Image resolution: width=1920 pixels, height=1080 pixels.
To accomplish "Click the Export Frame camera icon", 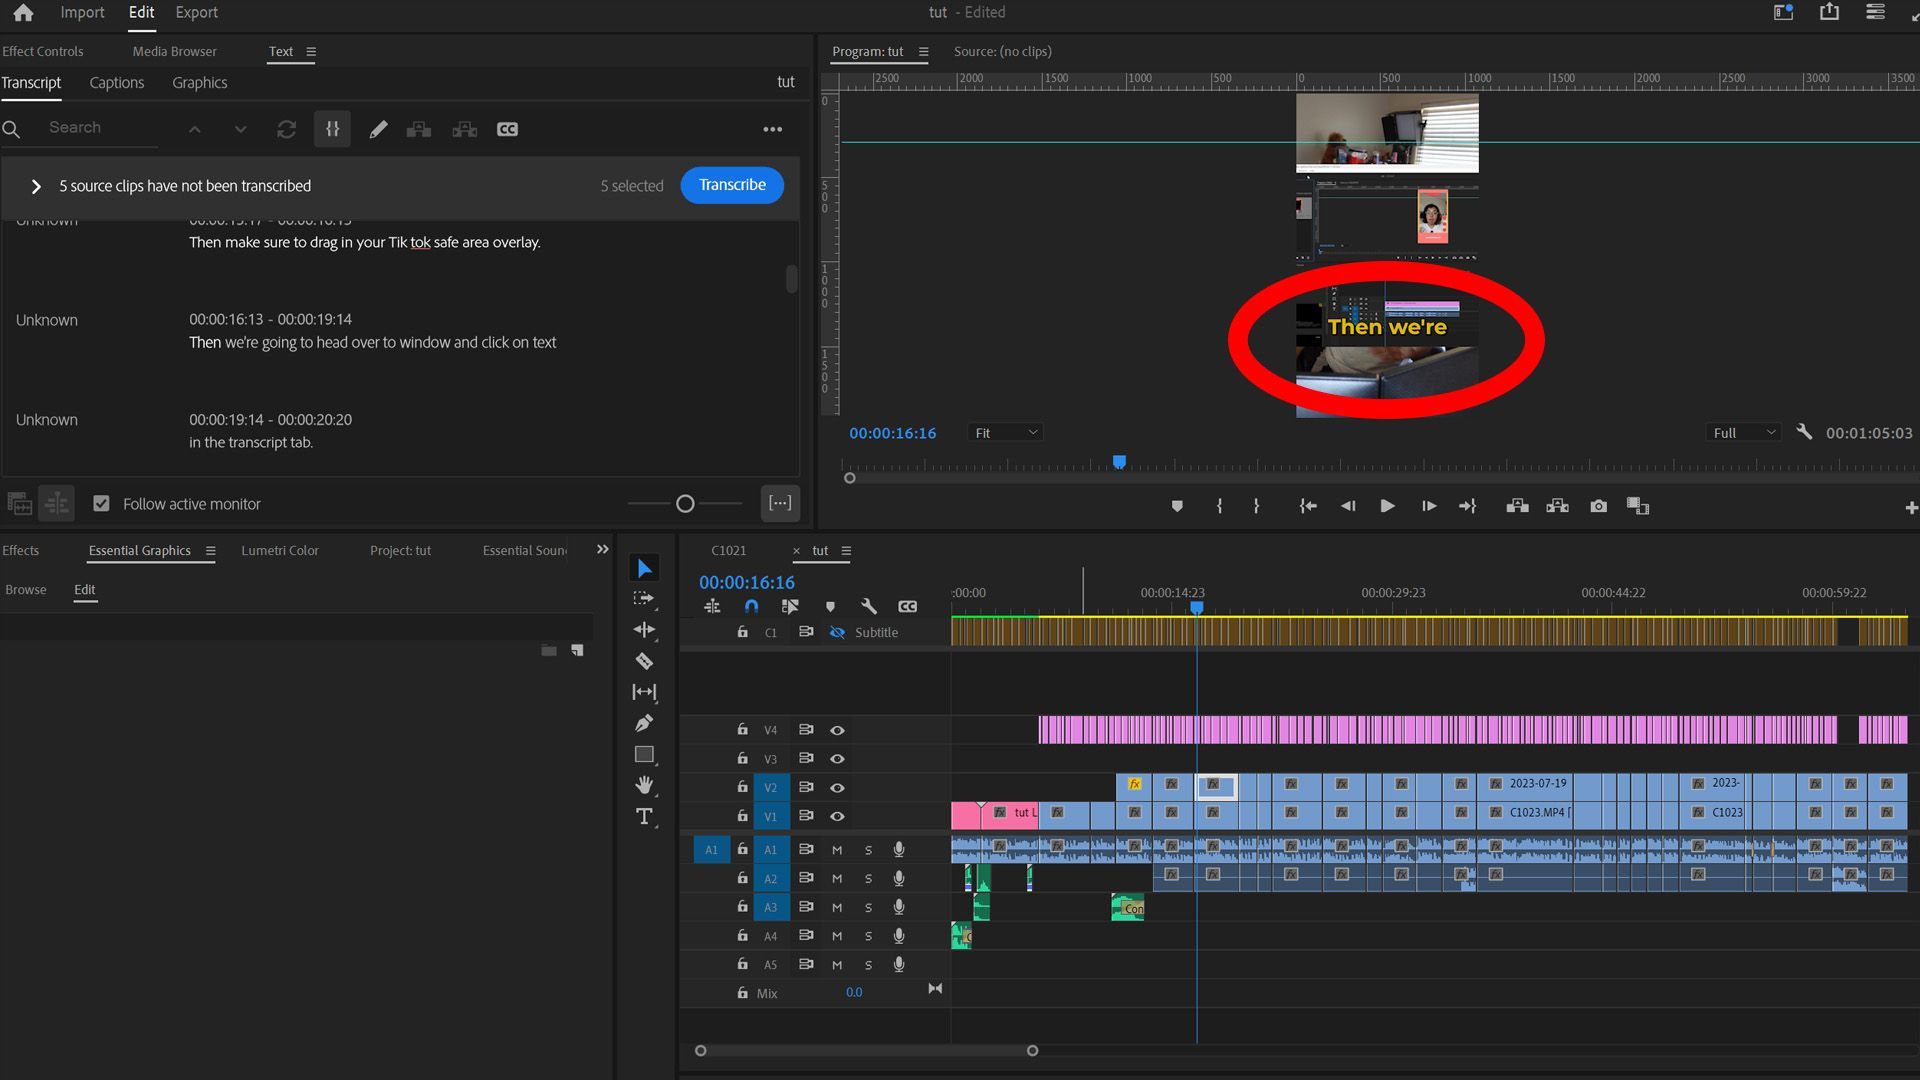I will click(x=1597, y=505).
